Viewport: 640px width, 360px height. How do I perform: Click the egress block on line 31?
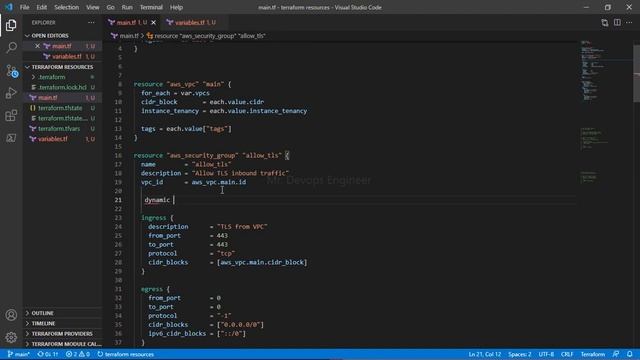tap(151, 289)
